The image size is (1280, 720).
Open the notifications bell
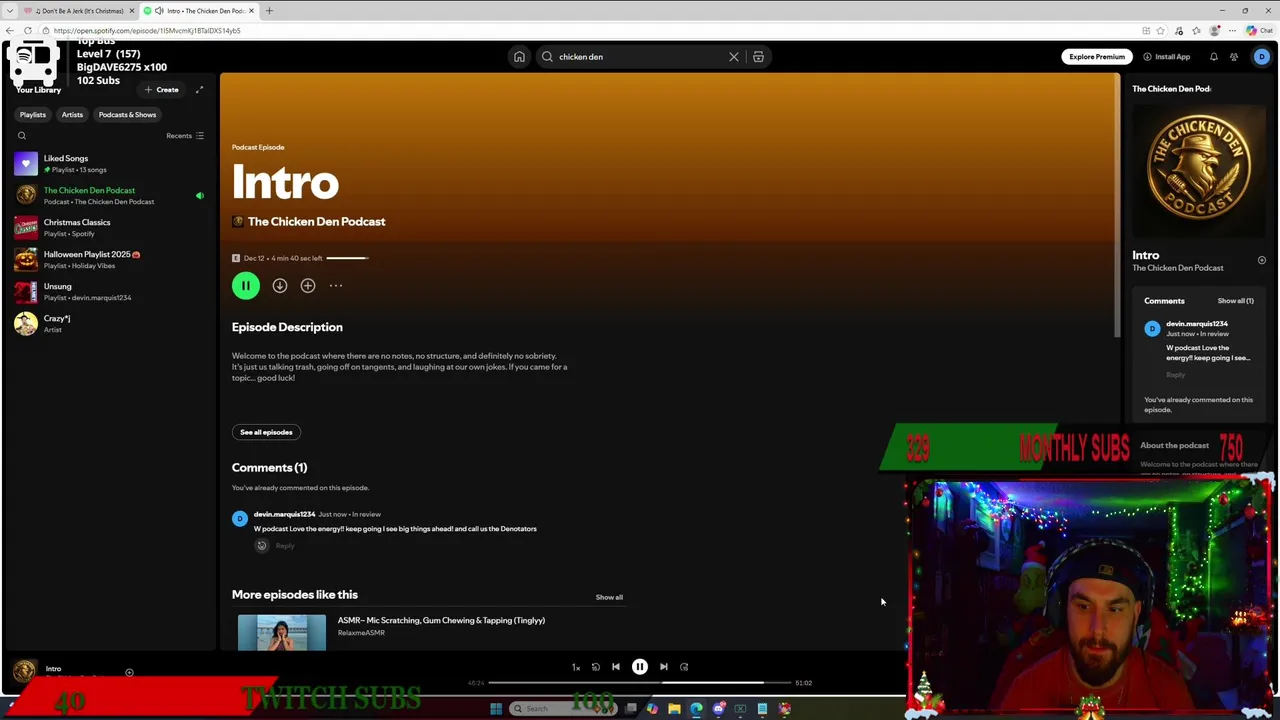pos(1214,57)
